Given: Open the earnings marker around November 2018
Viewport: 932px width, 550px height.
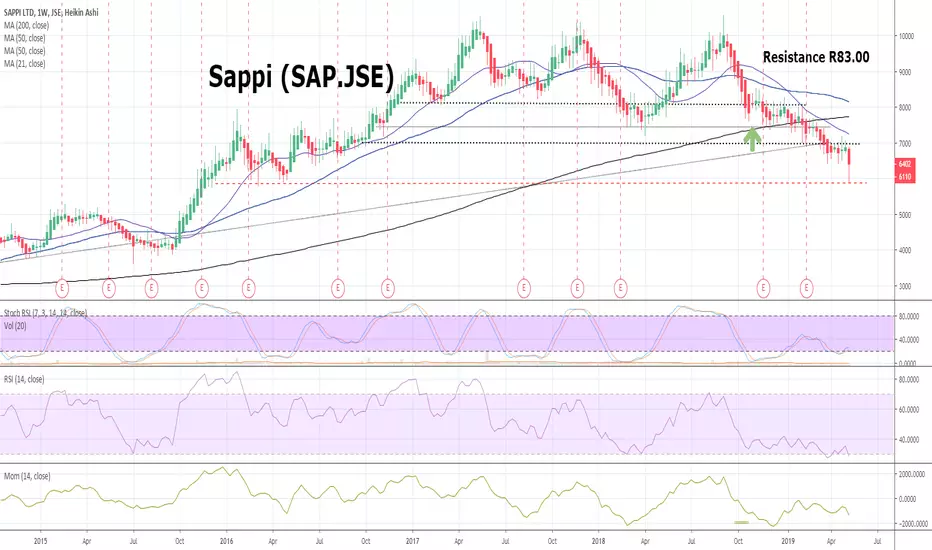Looking at the screenshot, I should [x=763, y=289].
